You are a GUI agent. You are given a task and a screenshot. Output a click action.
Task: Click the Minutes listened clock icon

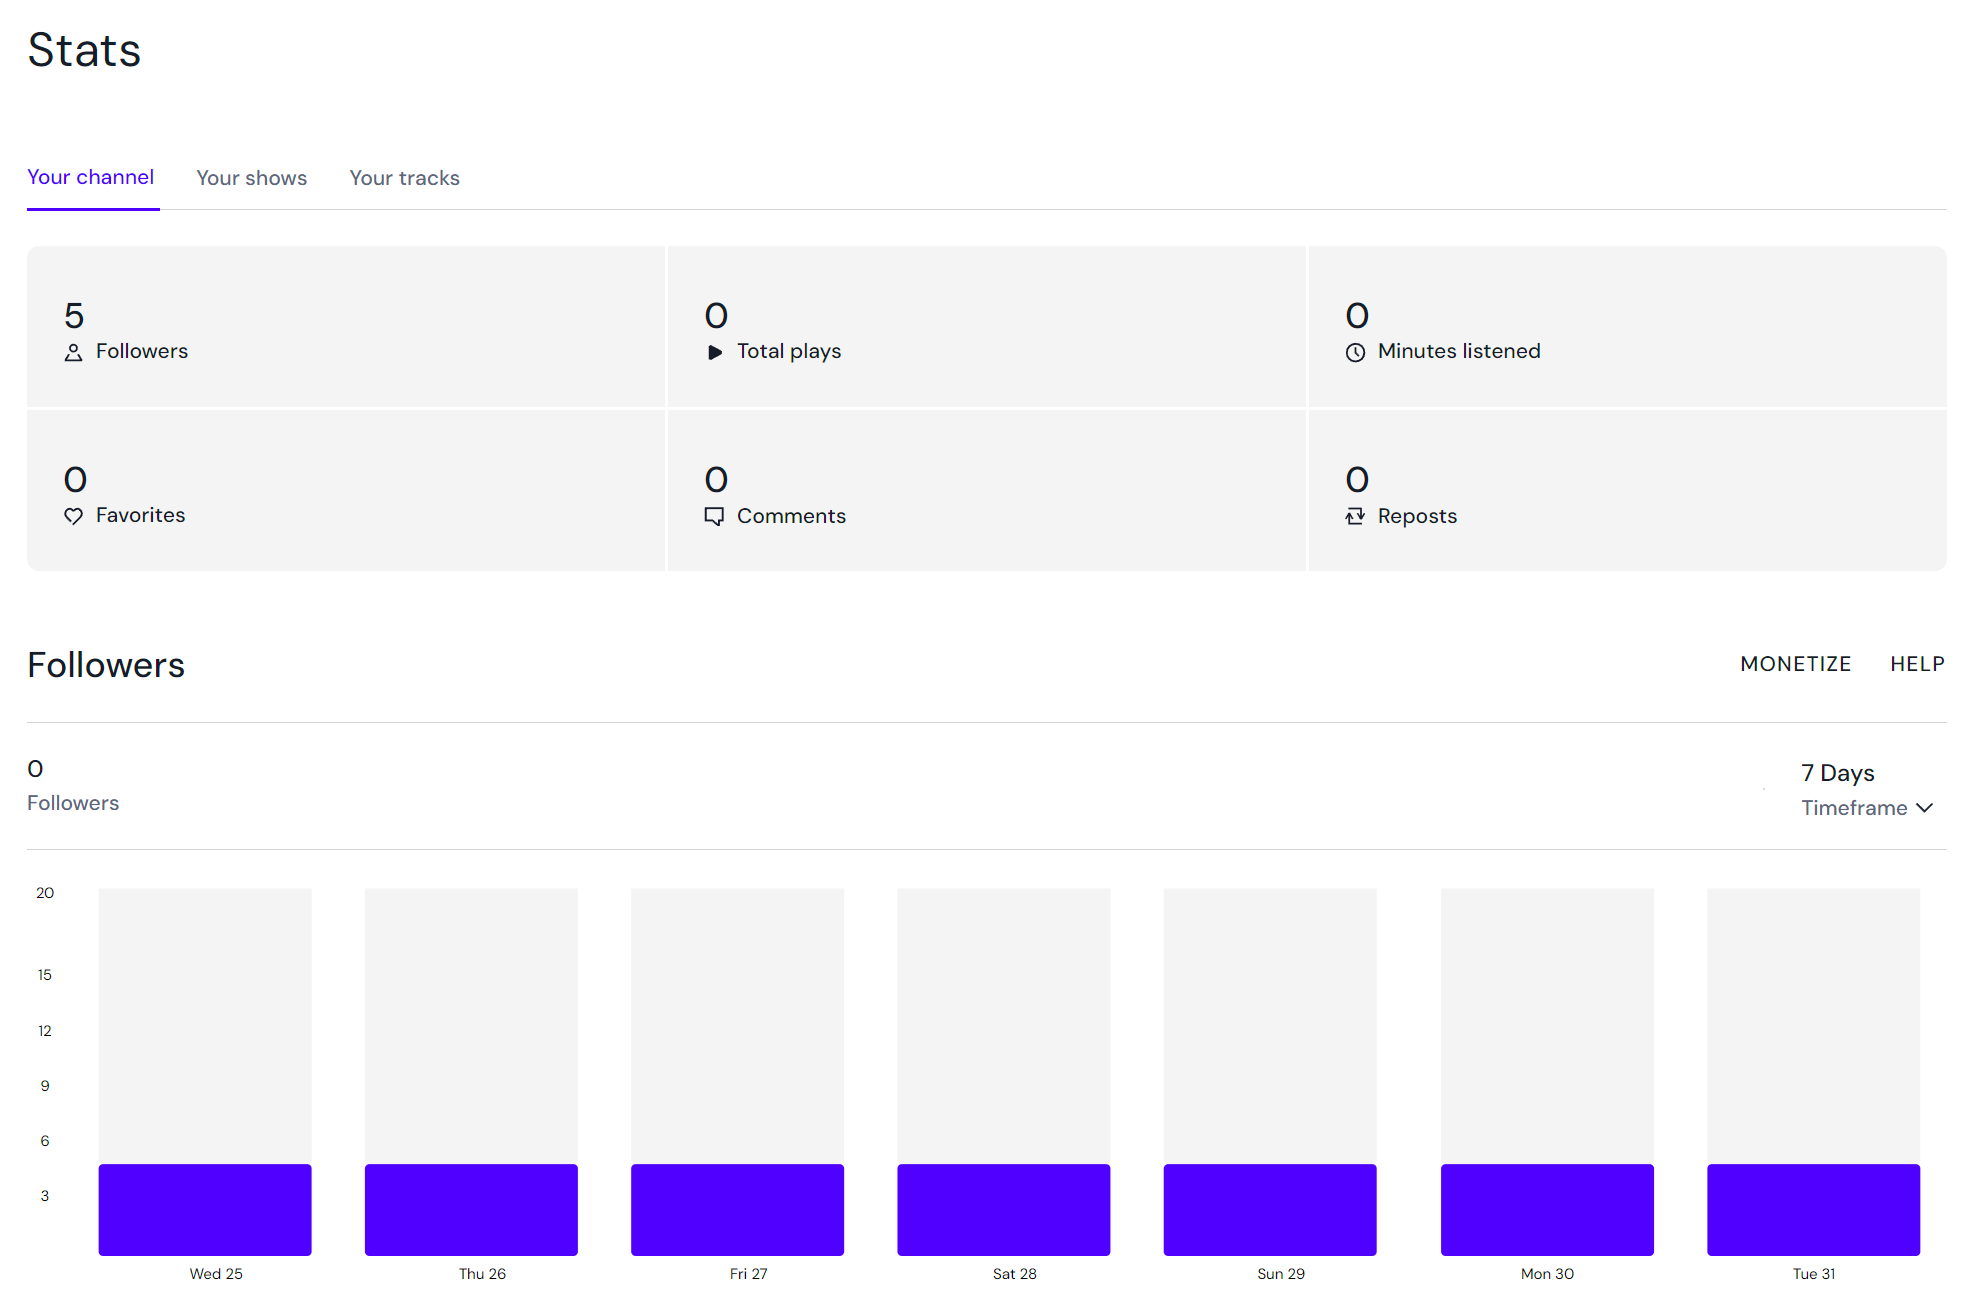click(1355, 352)
